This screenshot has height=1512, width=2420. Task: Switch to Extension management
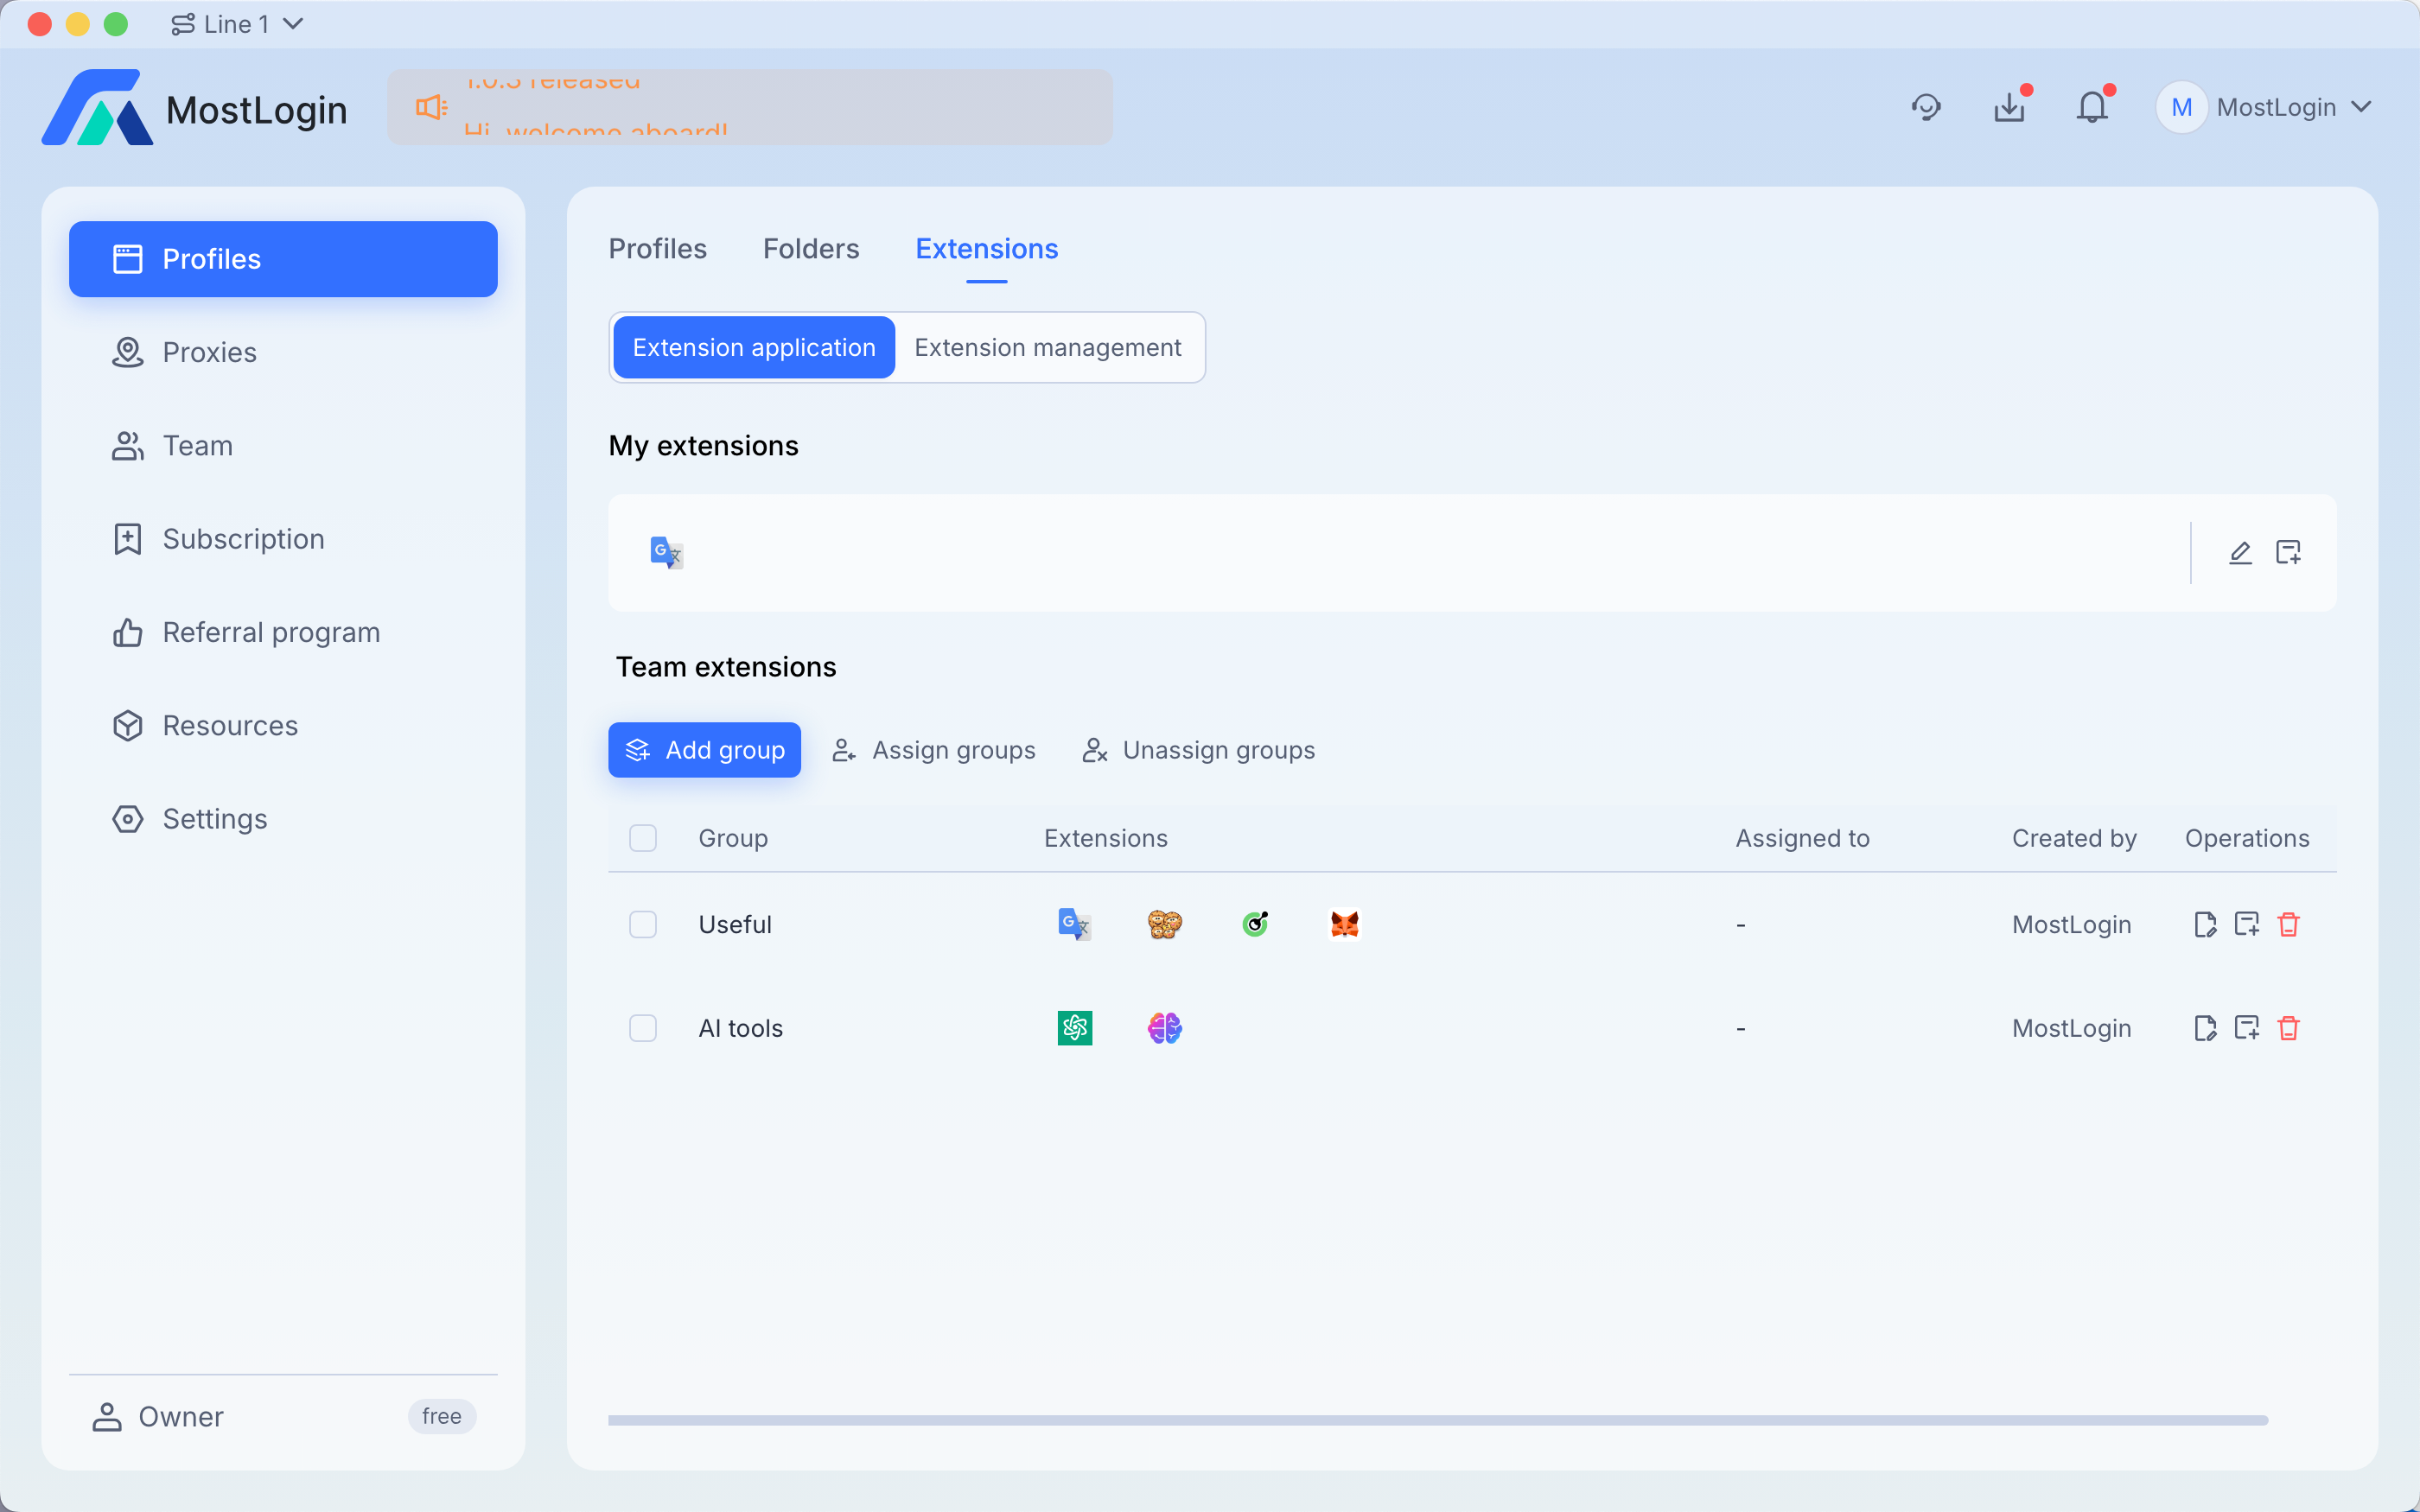(1048, 347)
